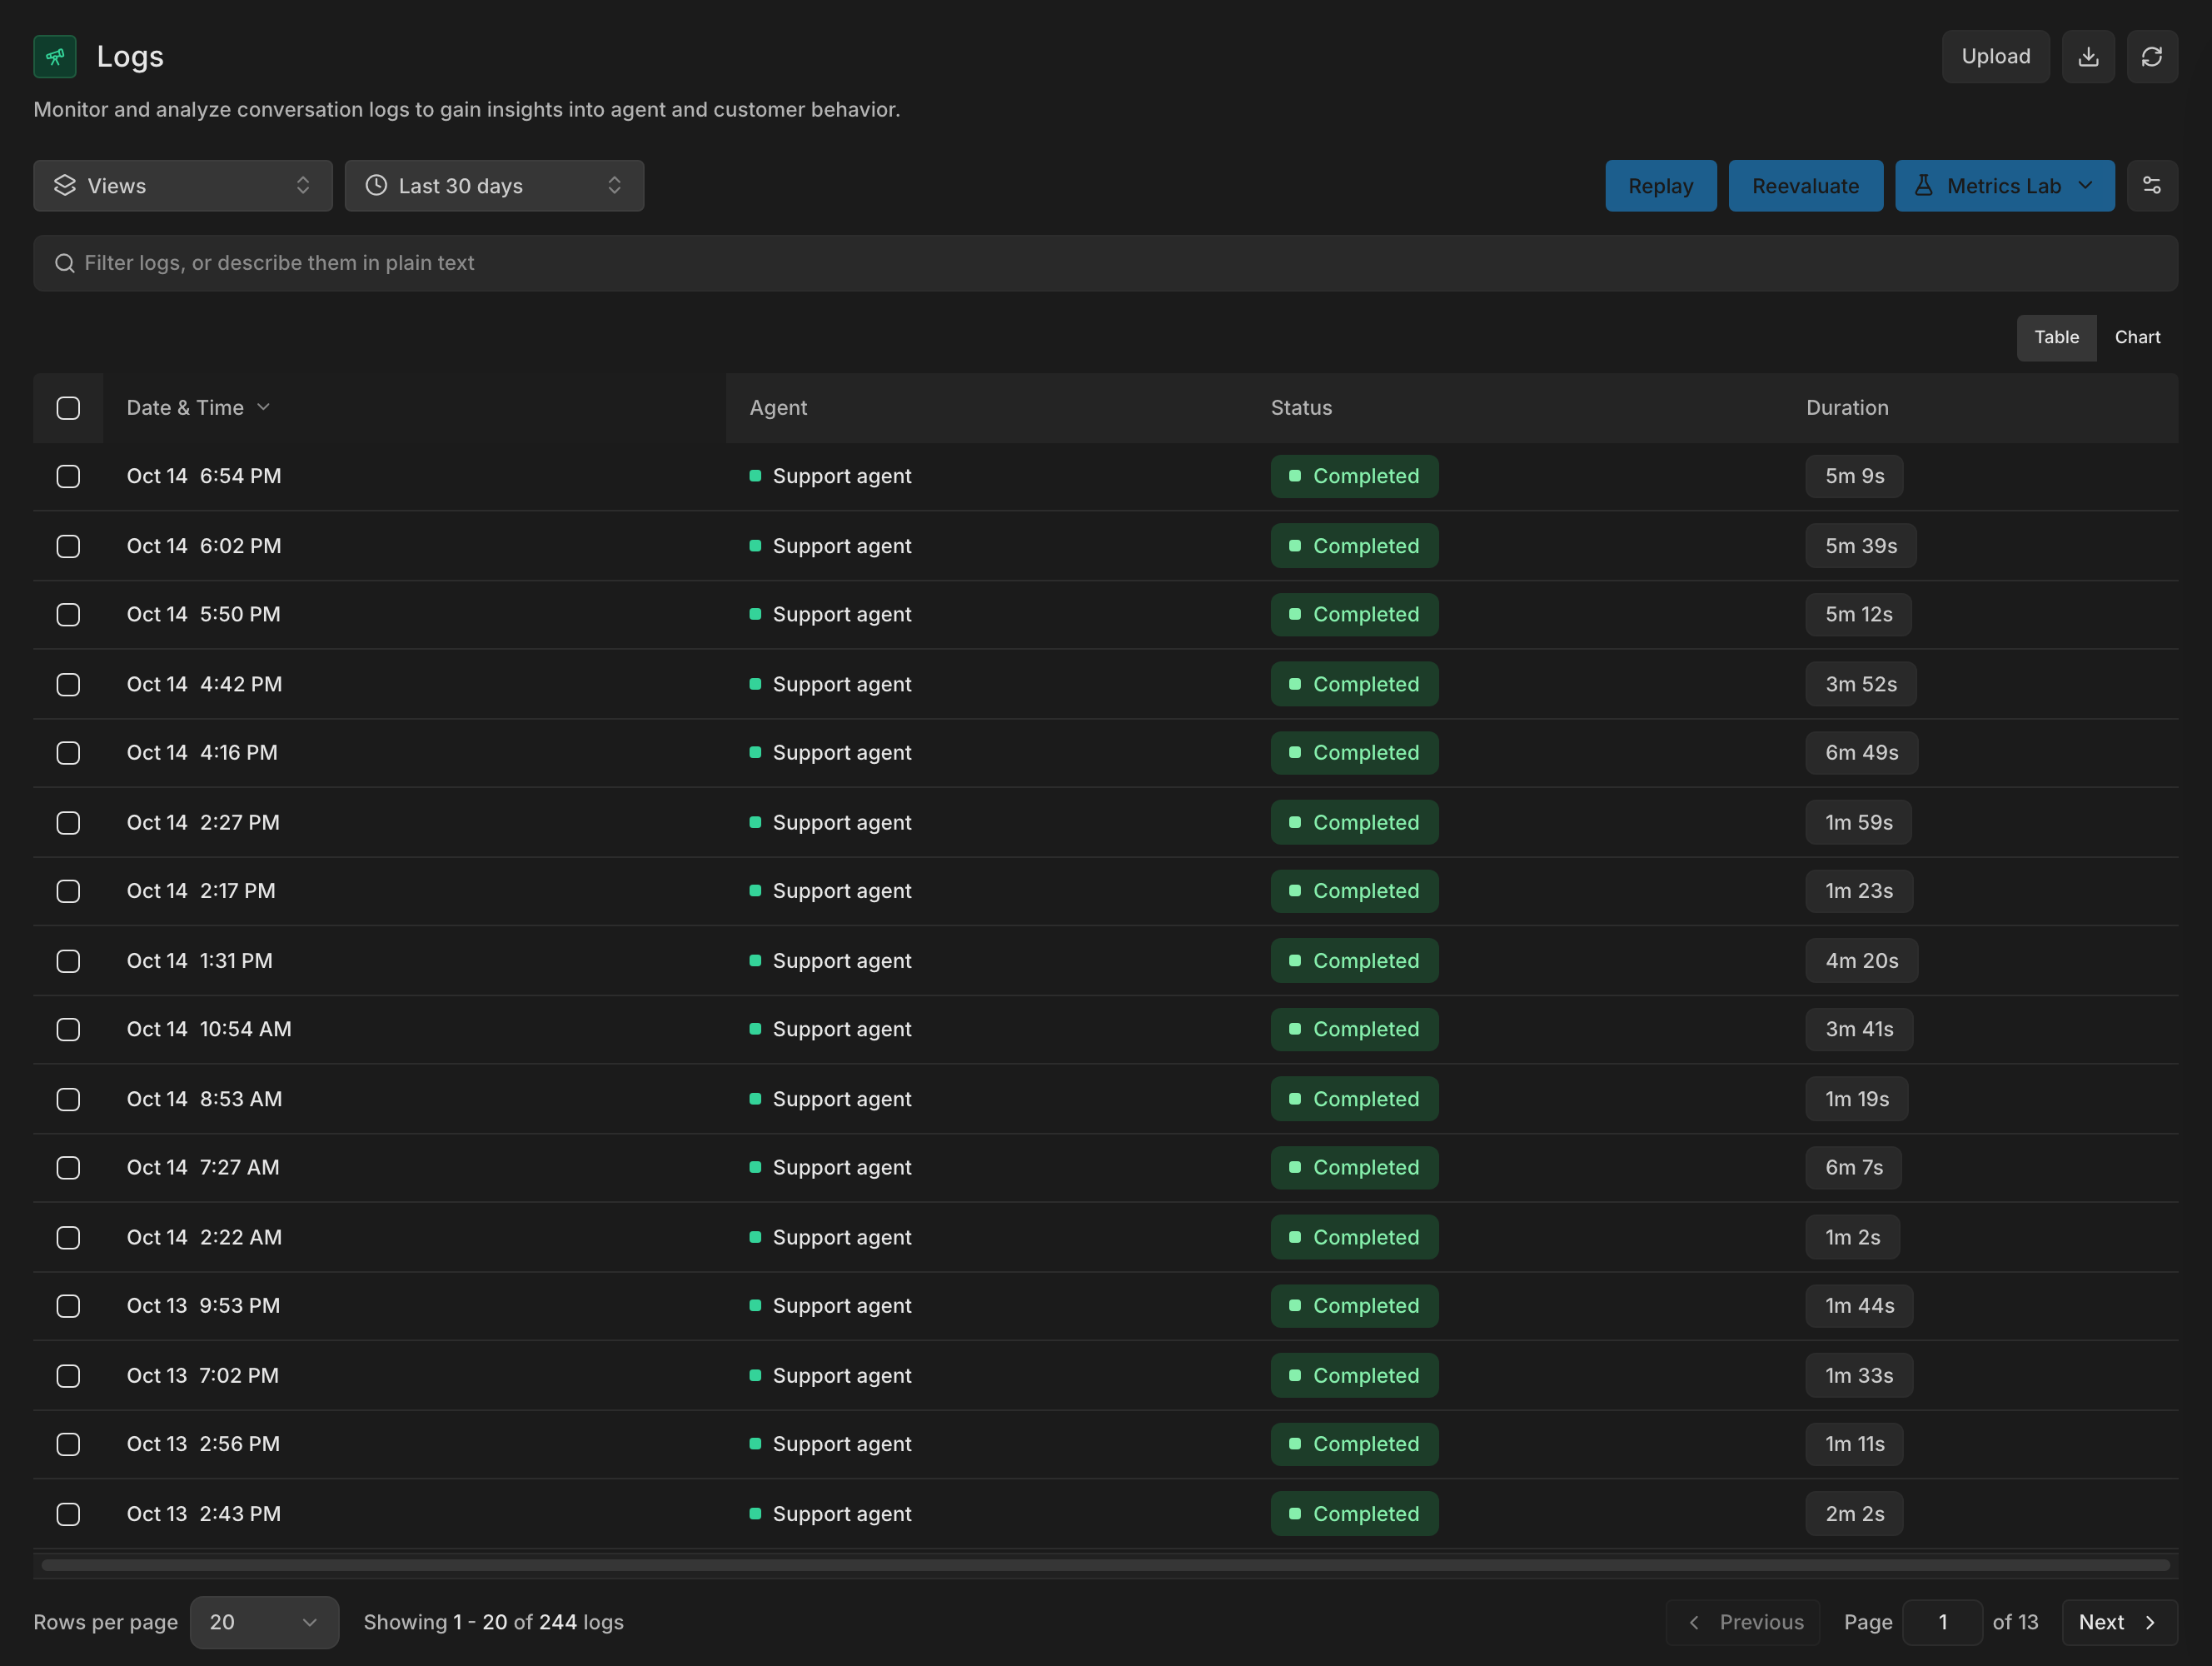Select the Oct 14 10:54 AM log checkbox
2212x1666 pixels.
tap(68, 1029)
